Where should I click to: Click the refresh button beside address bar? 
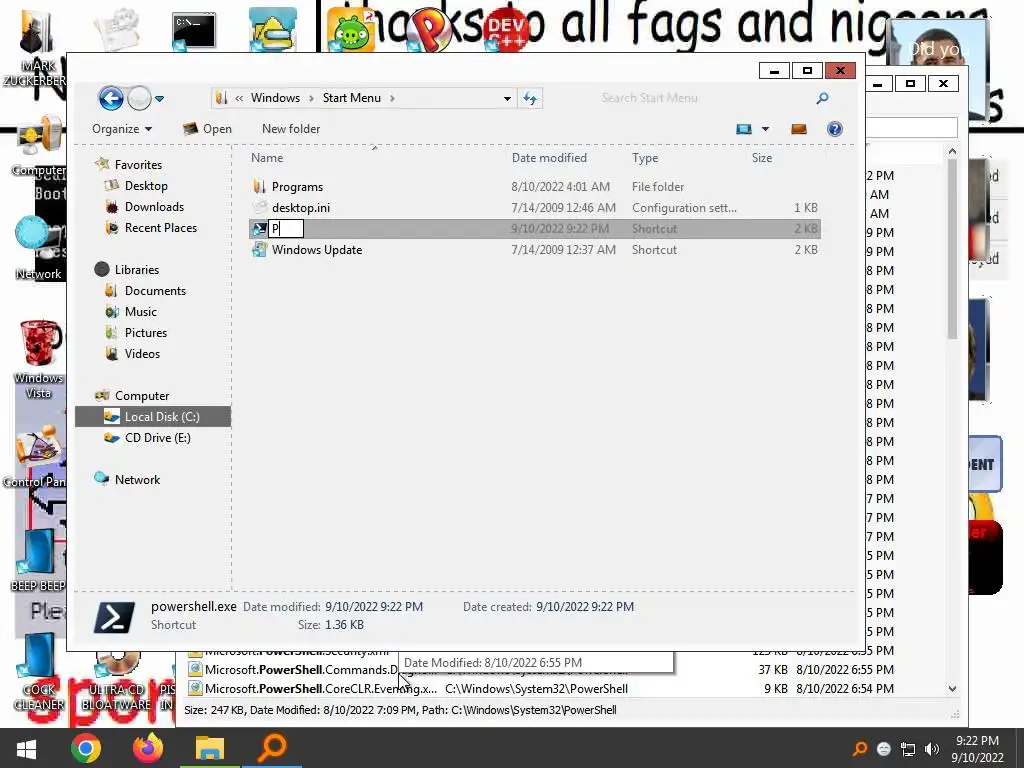(x=530, y=99)
